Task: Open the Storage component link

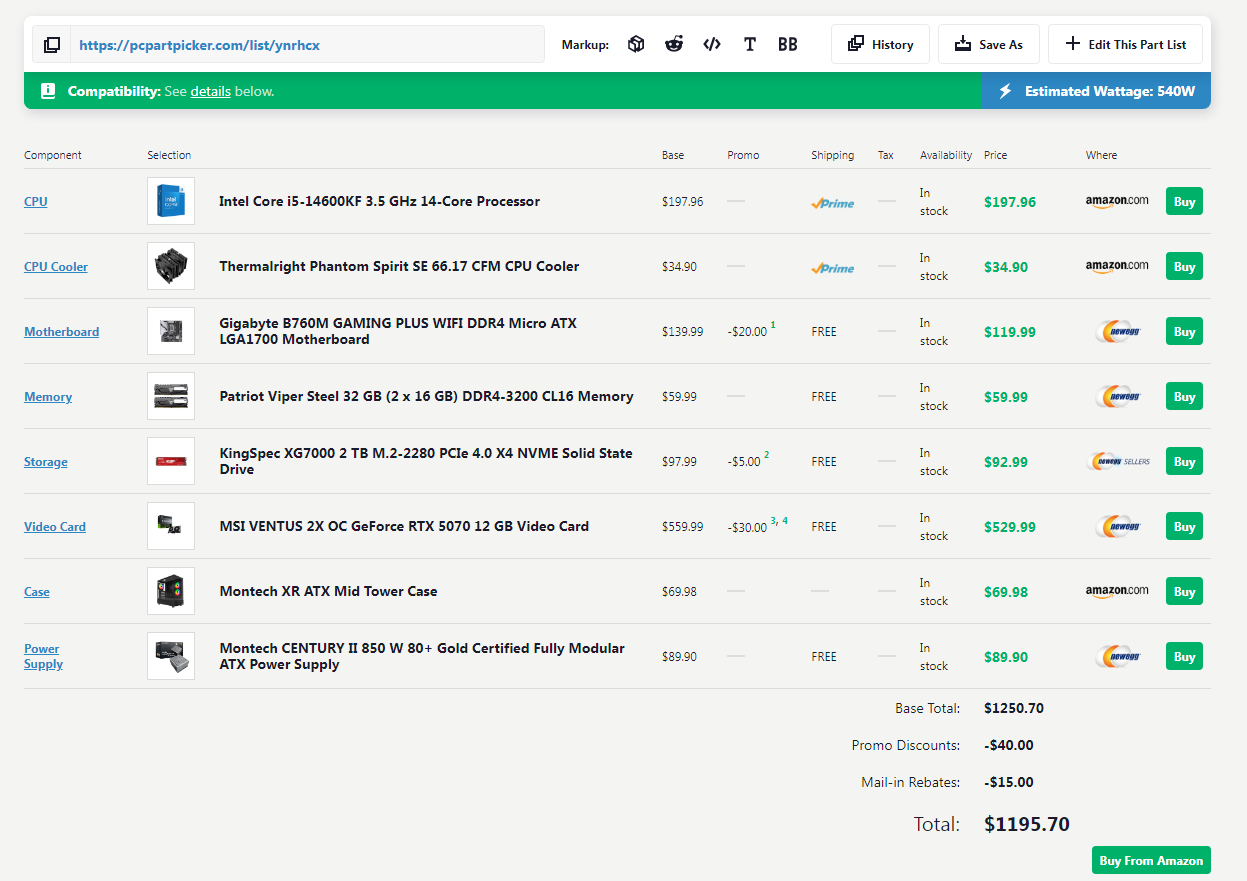Action: coord(46,461)
